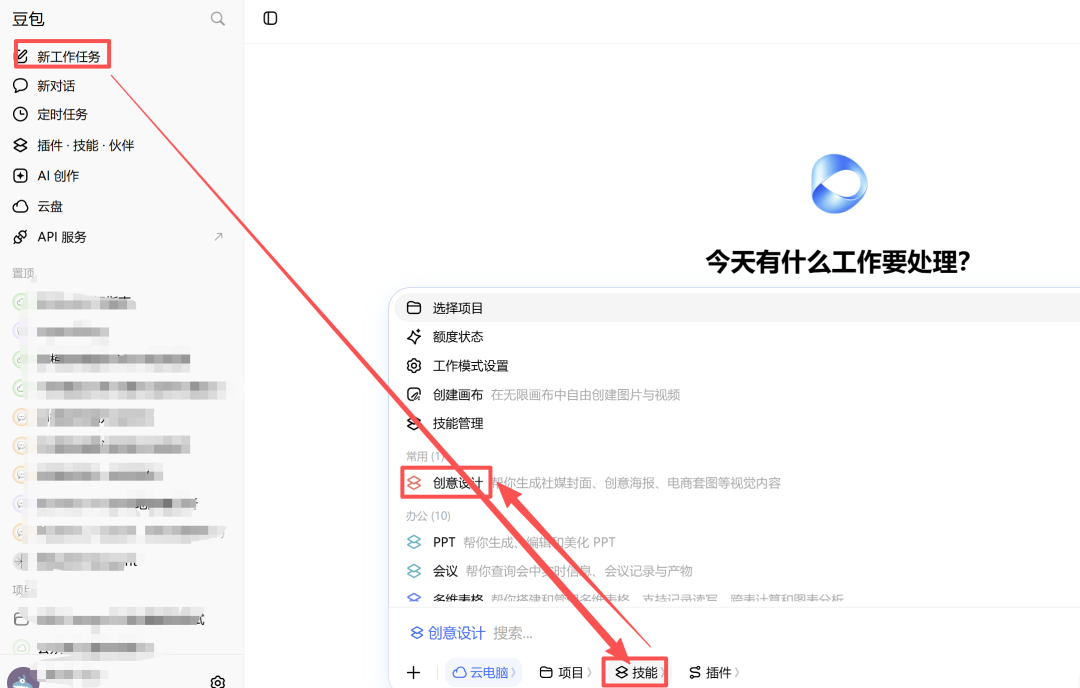1080x688 pixels.
Task: Click the red layers icon beside 创意设计
Action: click(414, 483)
